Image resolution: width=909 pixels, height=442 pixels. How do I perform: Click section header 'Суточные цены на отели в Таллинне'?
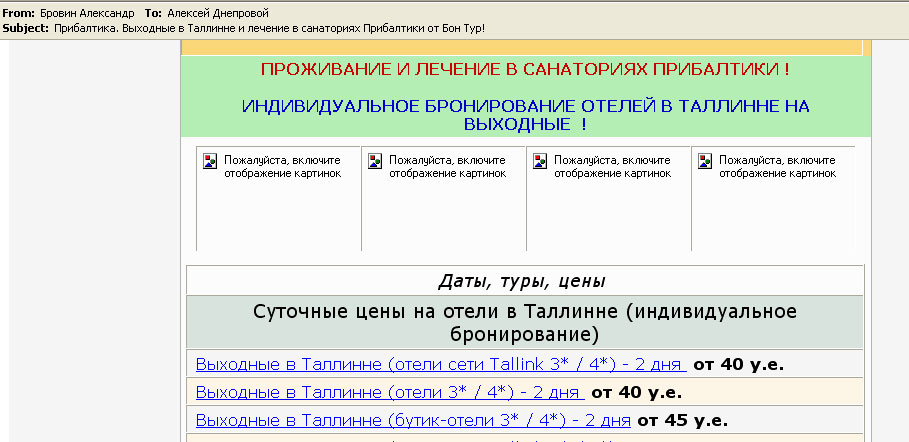525,321
